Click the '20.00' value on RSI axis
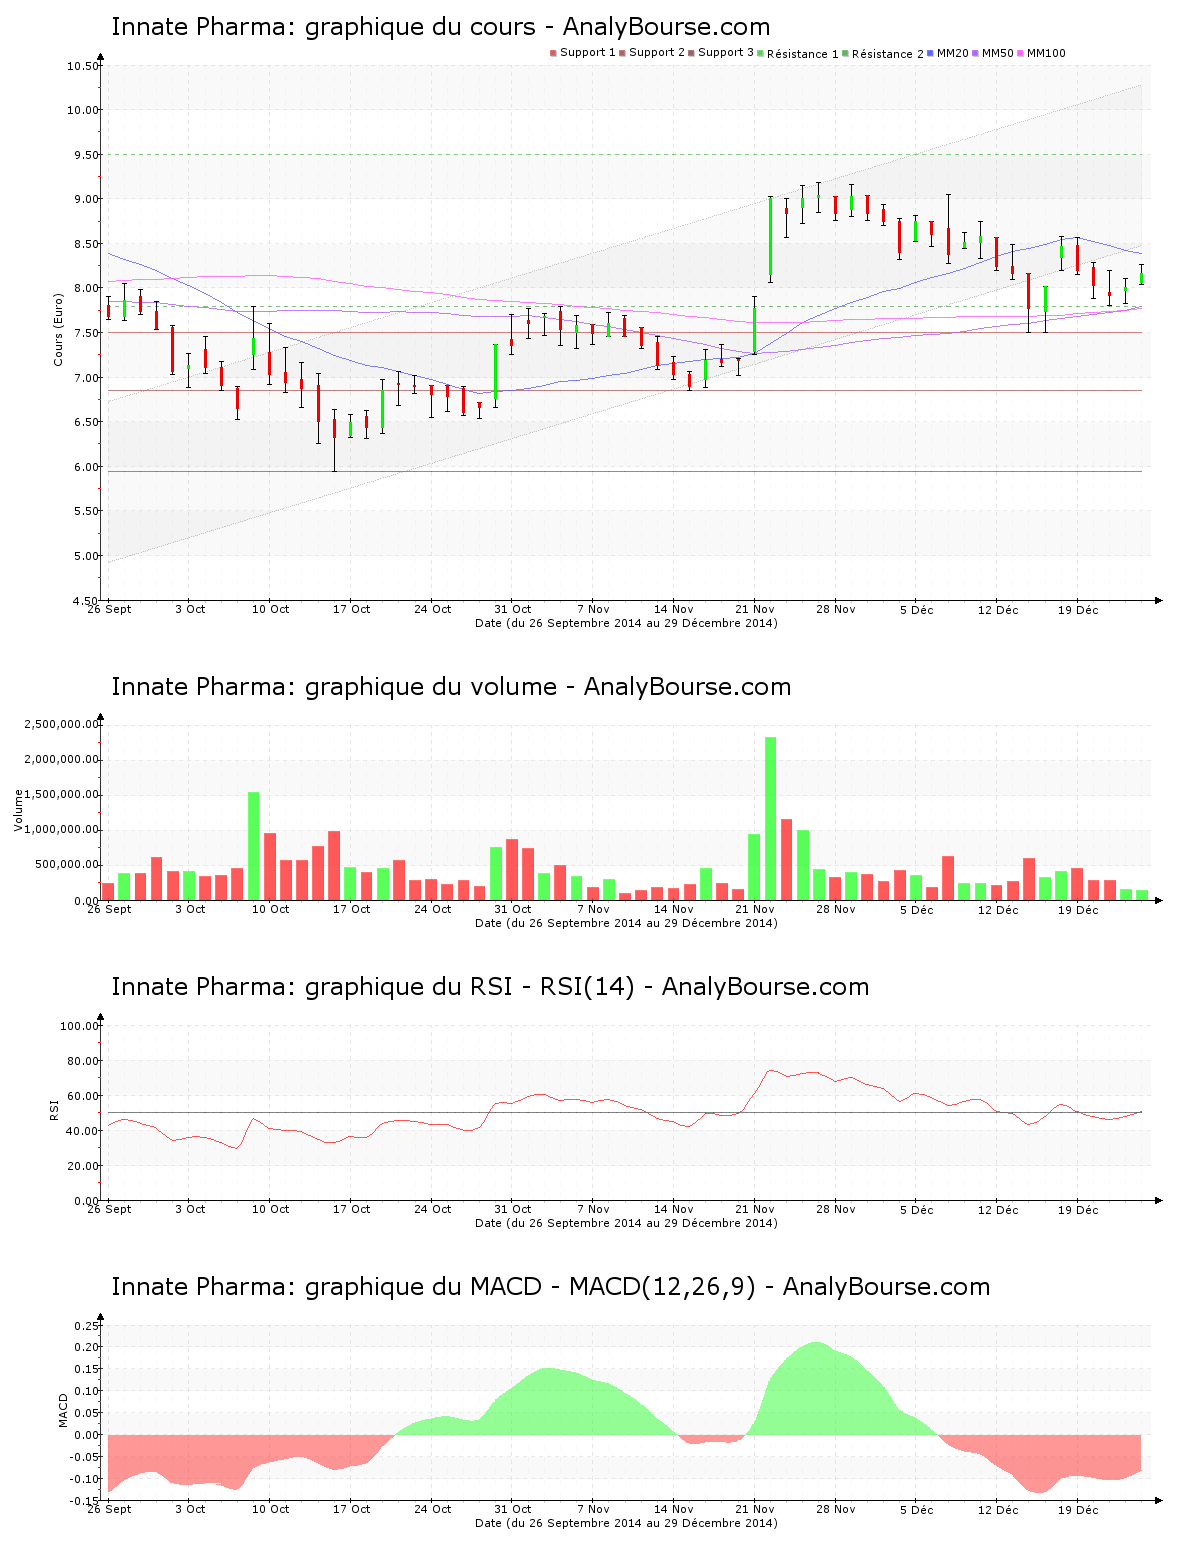Image resolution: width=1200 pixels, height=1550 pixels. coord(83,1166)
